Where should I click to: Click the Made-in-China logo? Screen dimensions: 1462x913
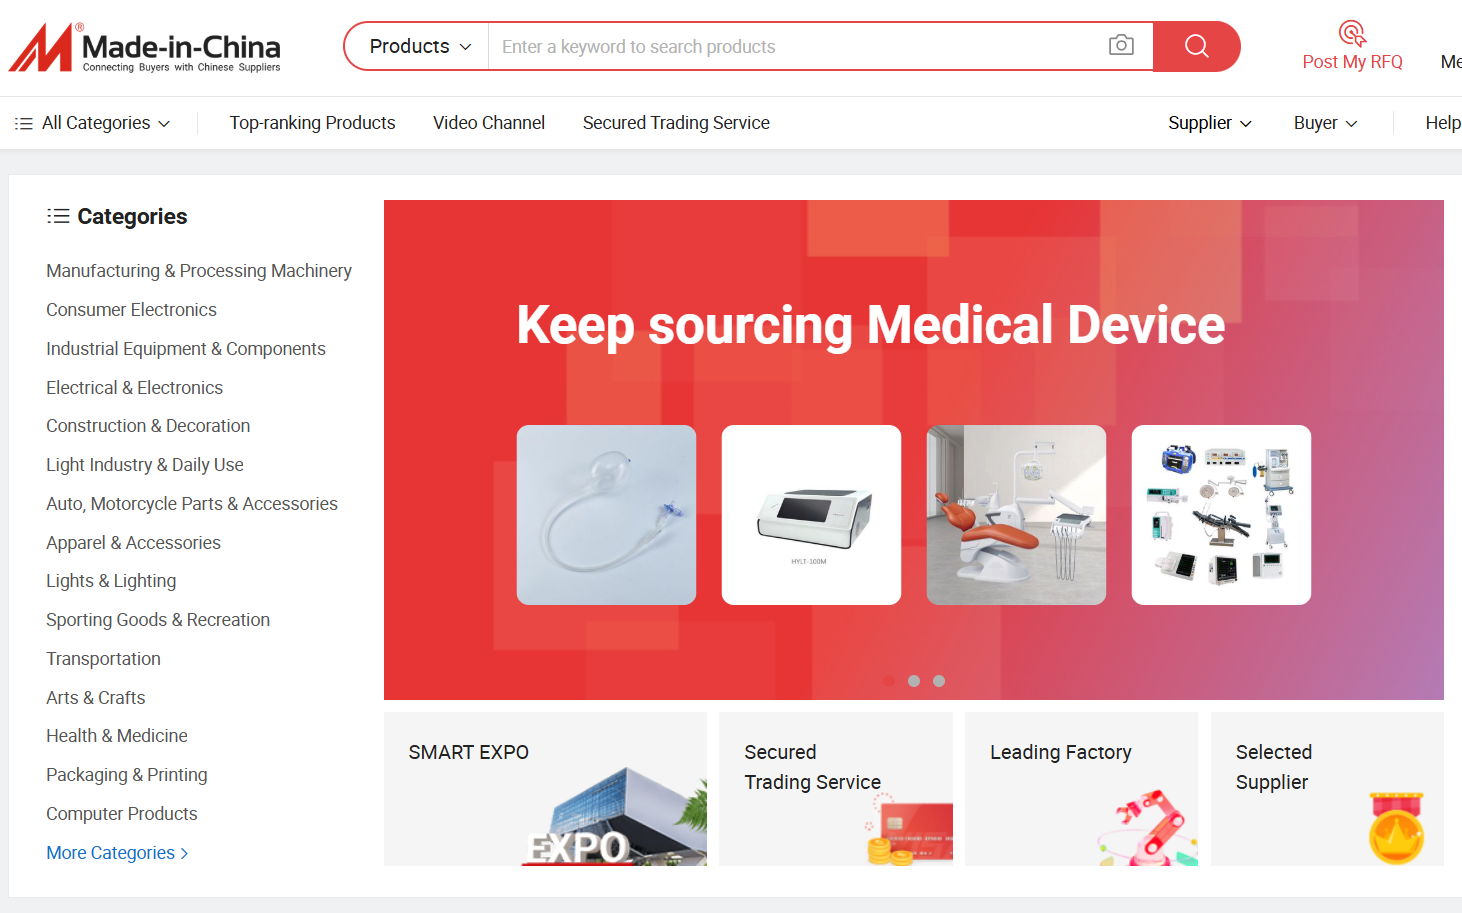[145, 47]
